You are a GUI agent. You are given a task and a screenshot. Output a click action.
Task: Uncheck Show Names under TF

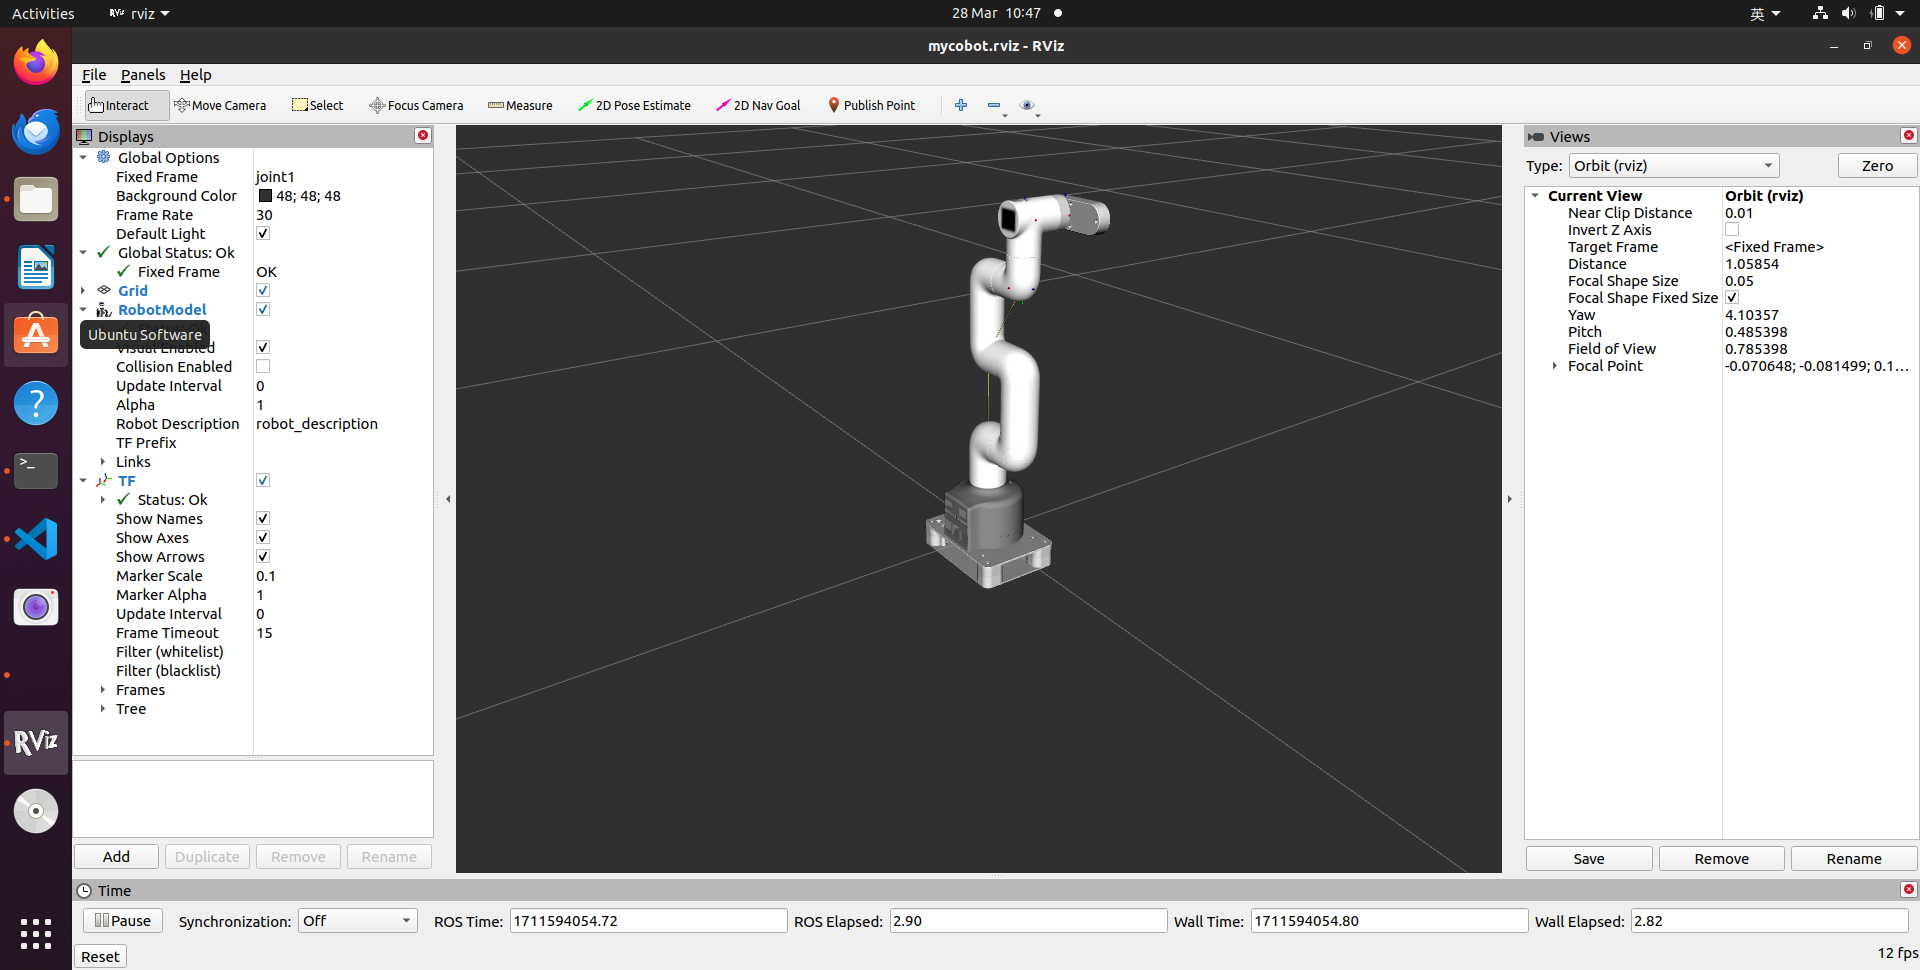tap(263, 518)
